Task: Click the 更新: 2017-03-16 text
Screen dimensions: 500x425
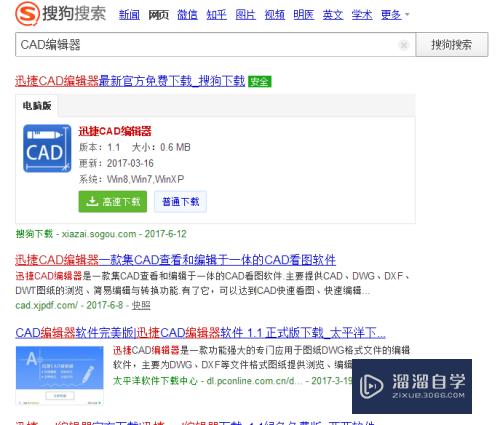Action: [116, 163]
